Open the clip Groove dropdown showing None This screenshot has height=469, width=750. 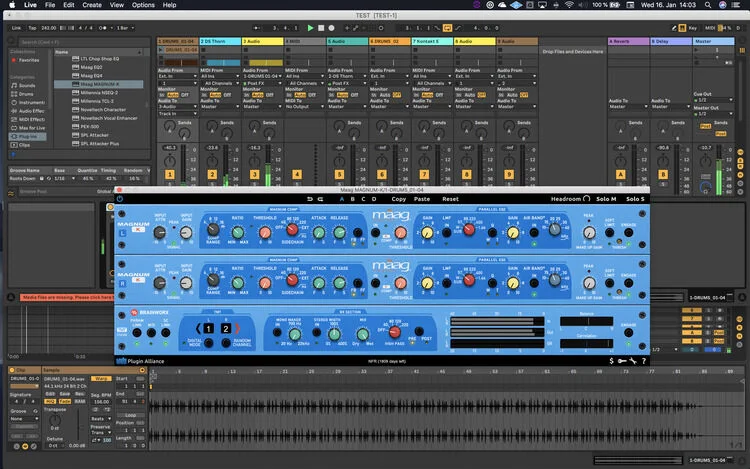pos(24,419)
